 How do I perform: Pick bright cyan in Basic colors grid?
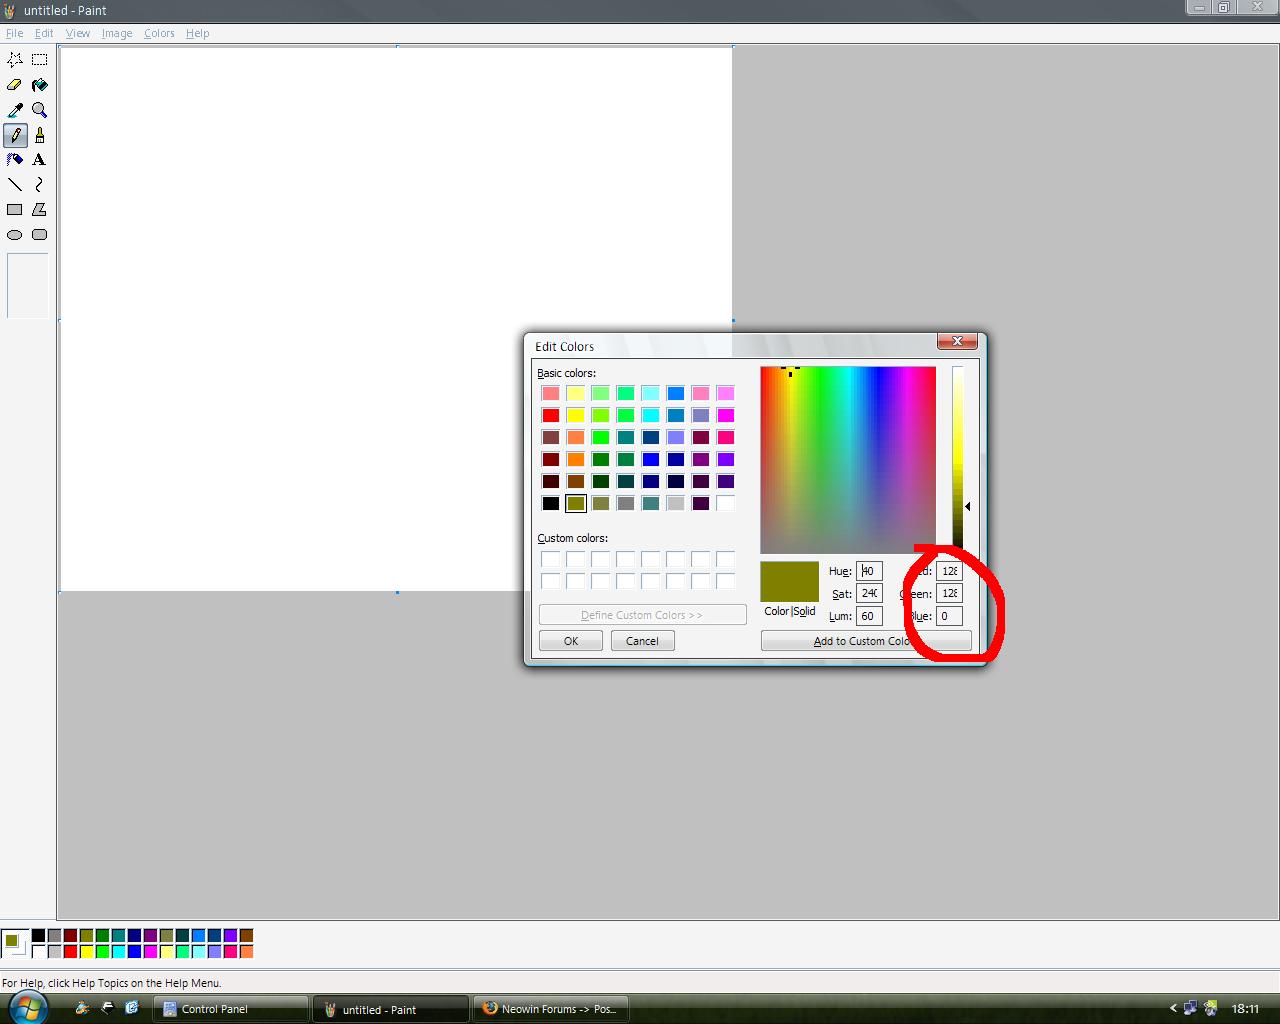(651, 415)
